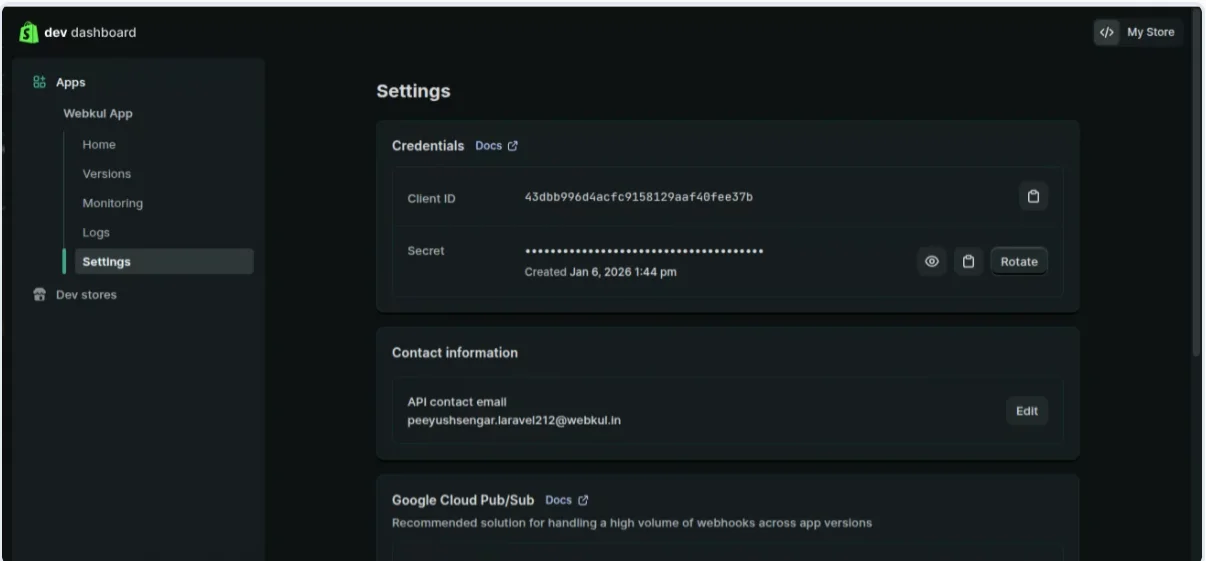This screenshot has width=1206, height=561.
Task: Go to Versions in sidebar
Action: (106, 174)
